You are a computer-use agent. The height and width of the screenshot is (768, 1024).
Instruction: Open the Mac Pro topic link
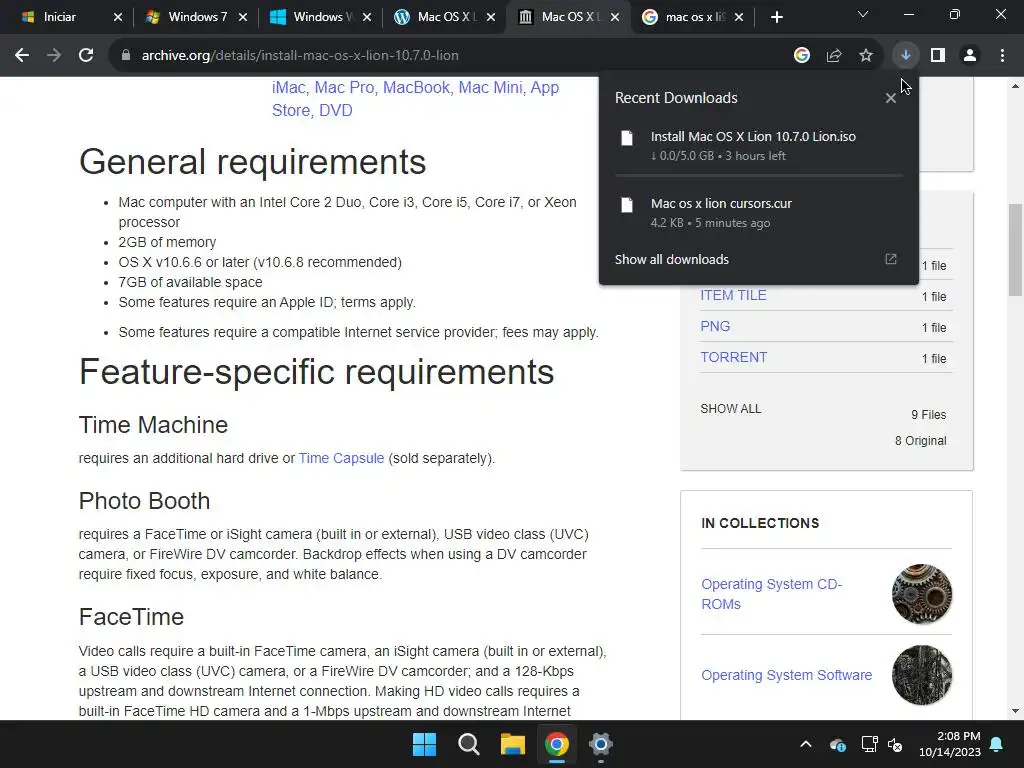344,88
